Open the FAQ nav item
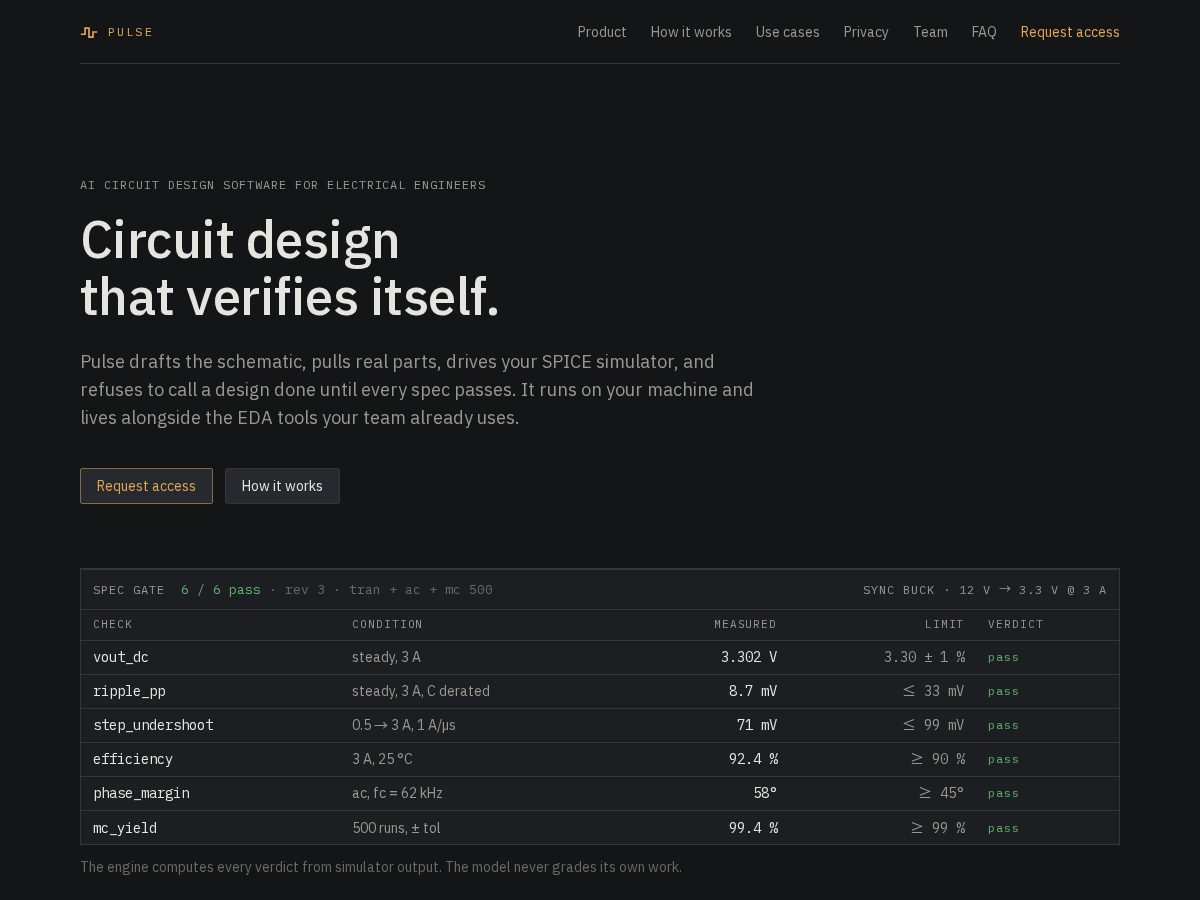Image resolution: width=1200 pixels, height=900 pixels. point(984,32)
